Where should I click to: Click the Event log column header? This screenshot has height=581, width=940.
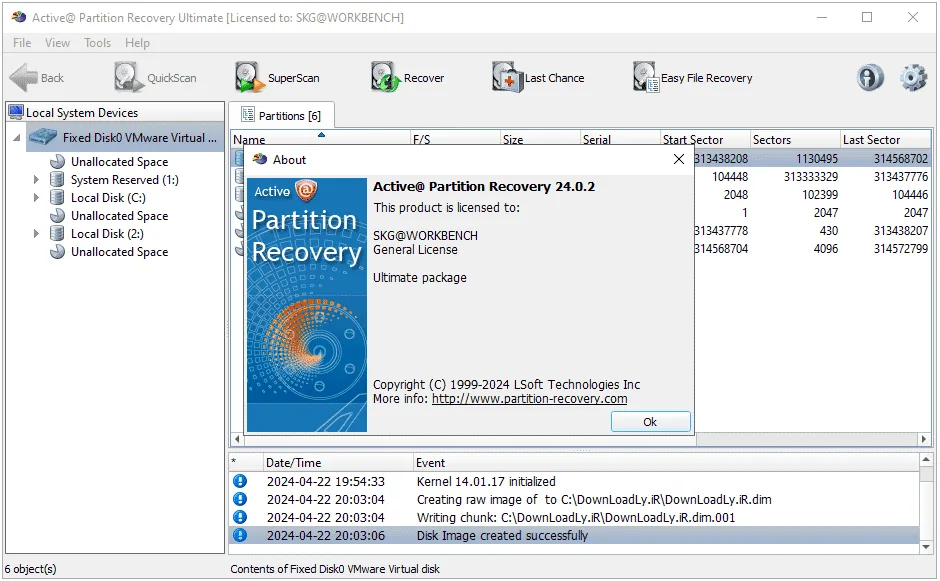click(666, 462)
